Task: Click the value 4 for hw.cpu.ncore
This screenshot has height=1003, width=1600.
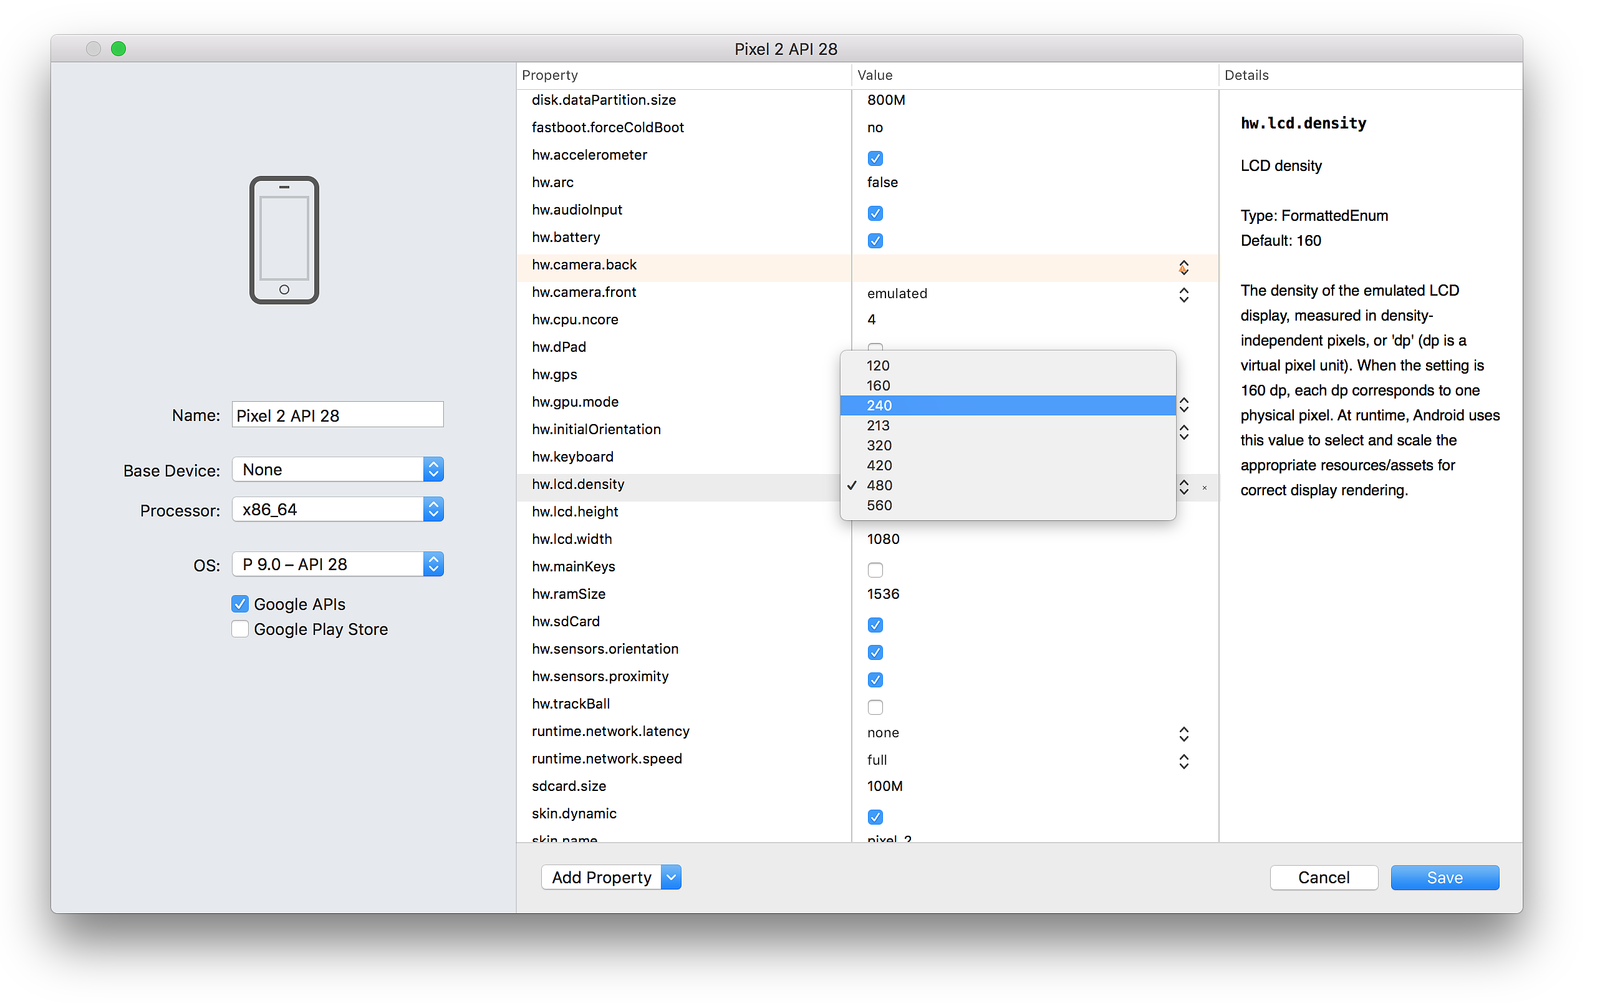Action: (872, 320)
